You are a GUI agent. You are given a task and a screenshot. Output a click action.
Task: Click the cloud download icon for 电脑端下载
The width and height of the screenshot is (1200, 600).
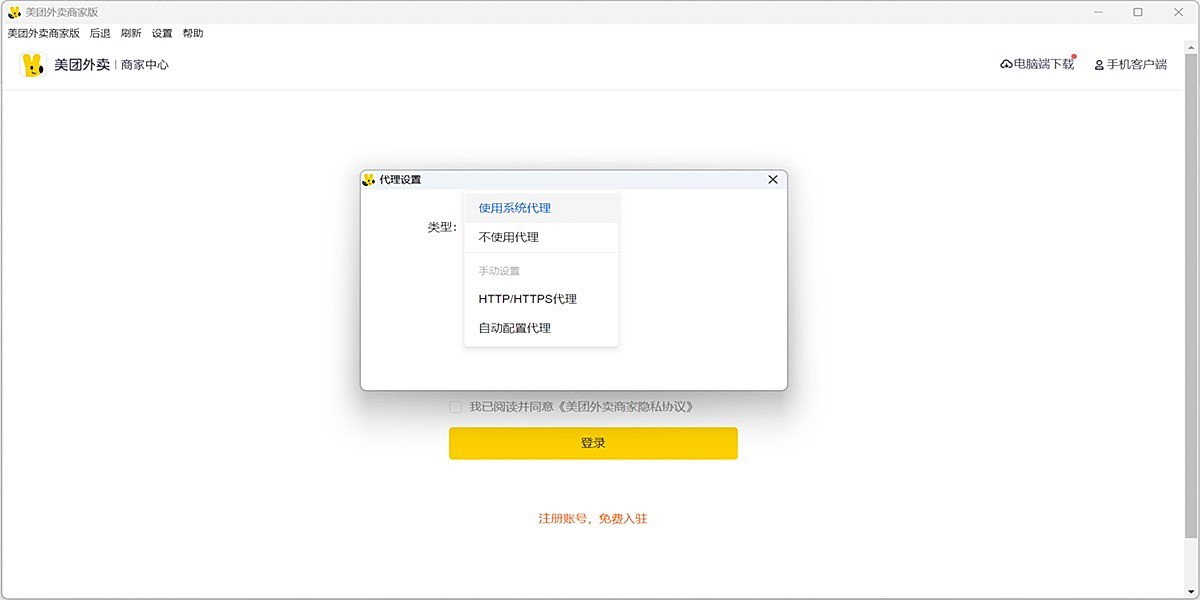(1006, 65)
